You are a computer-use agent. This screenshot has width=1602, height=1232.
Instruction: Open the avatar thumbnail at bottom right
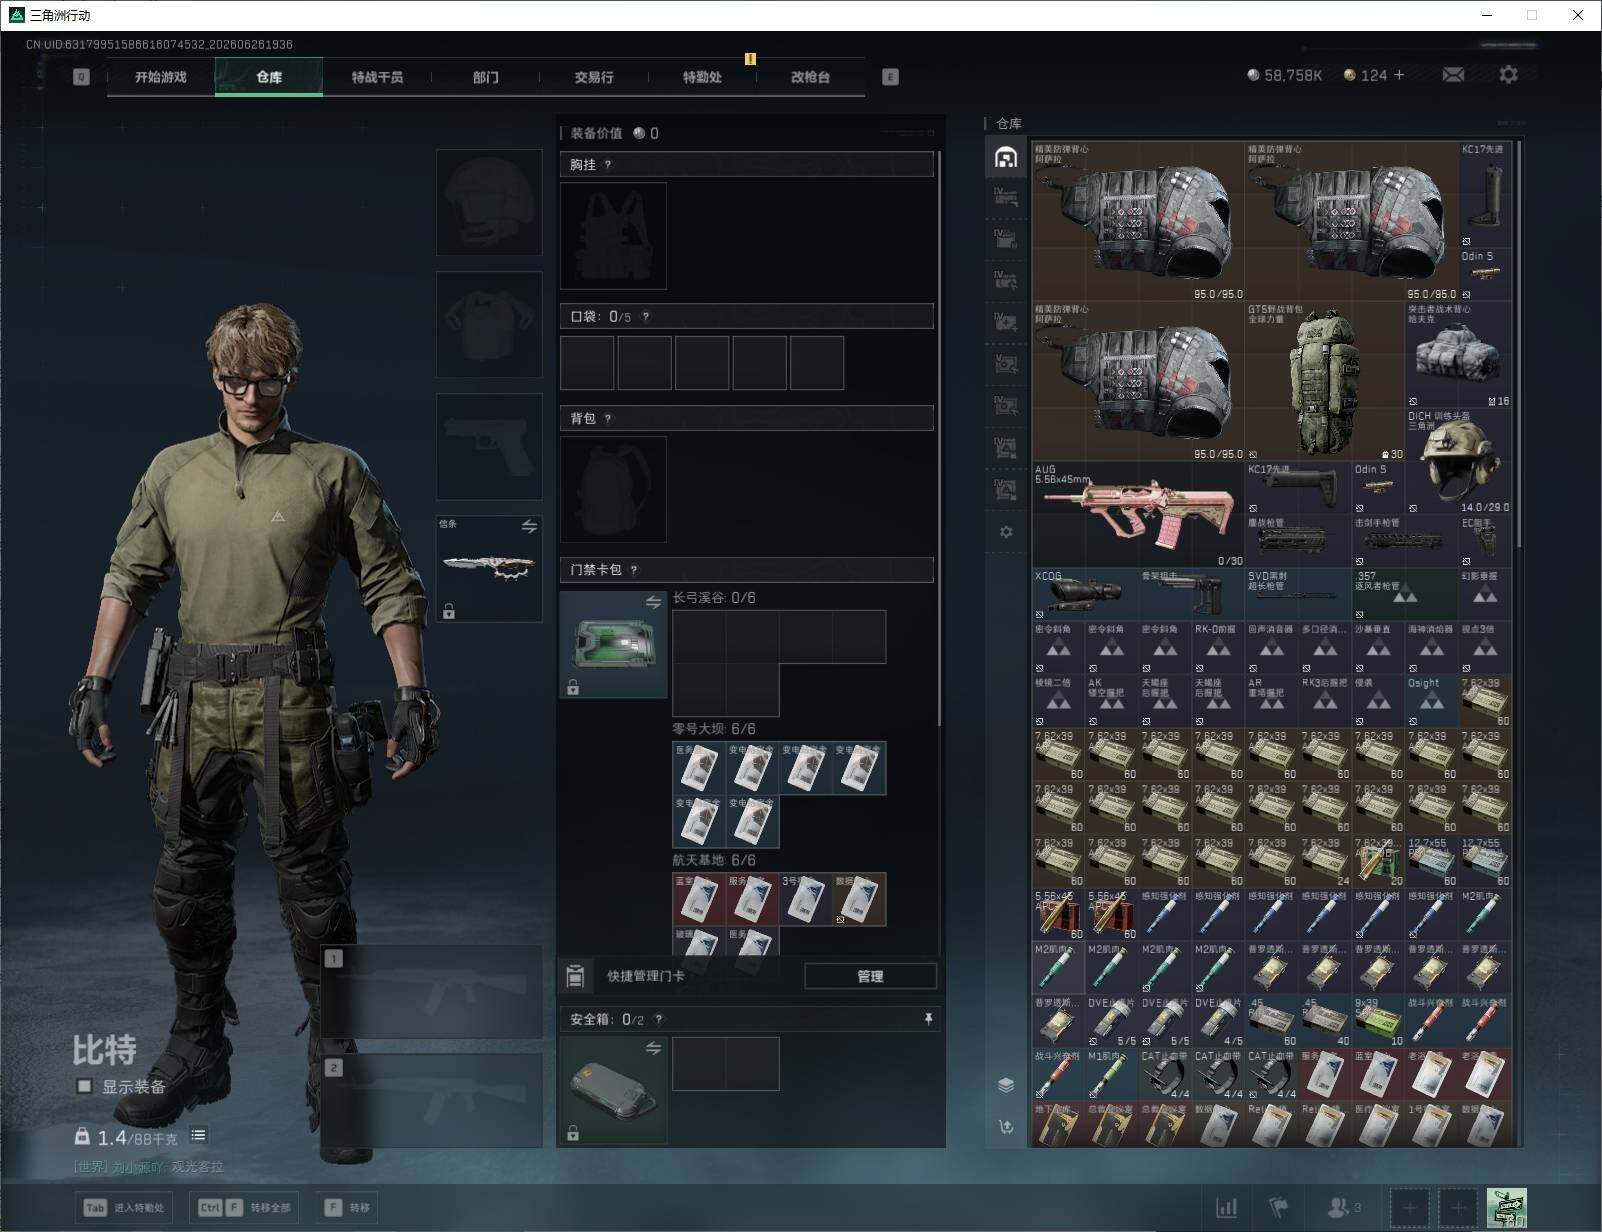(x=1506, y=1208)
